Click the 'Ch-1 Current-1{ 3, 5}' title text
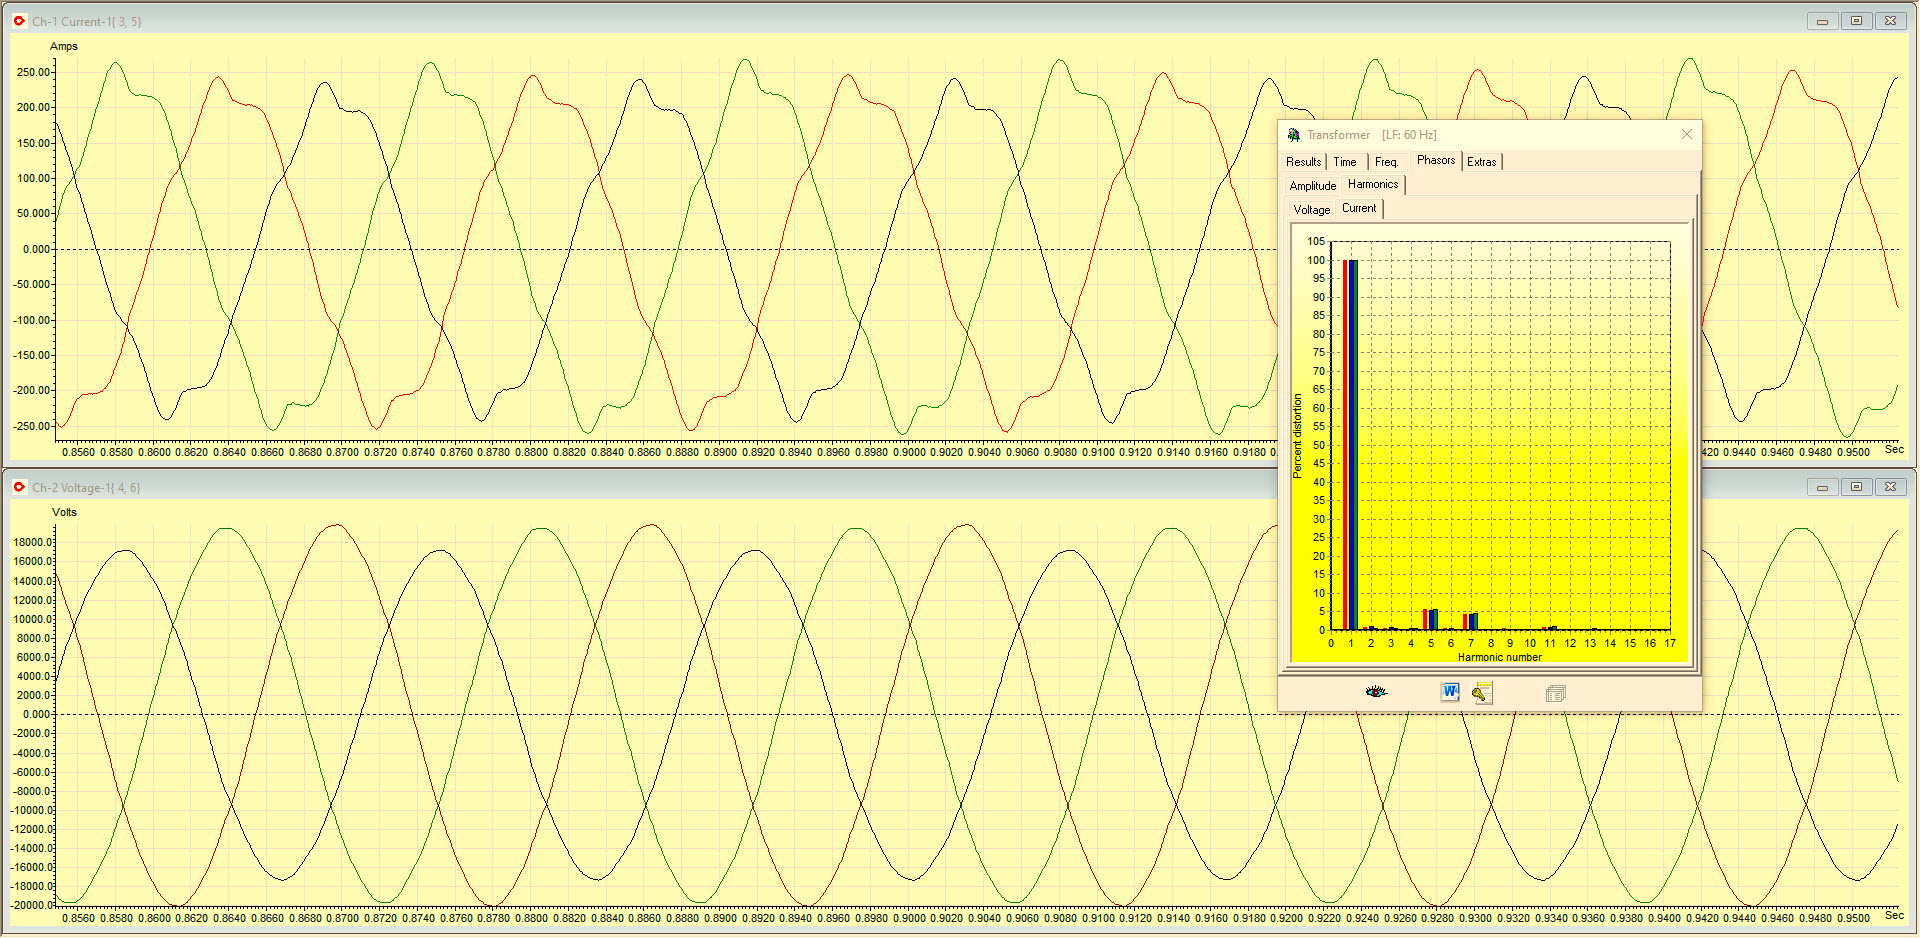The width and height of the screenshot is (1920, 938). pos(87,21)
